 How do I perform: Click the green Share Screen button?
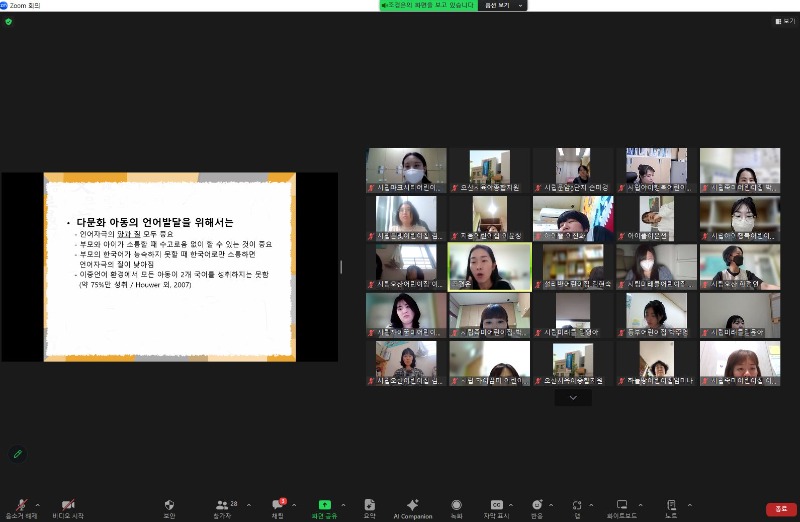(324, 506)
